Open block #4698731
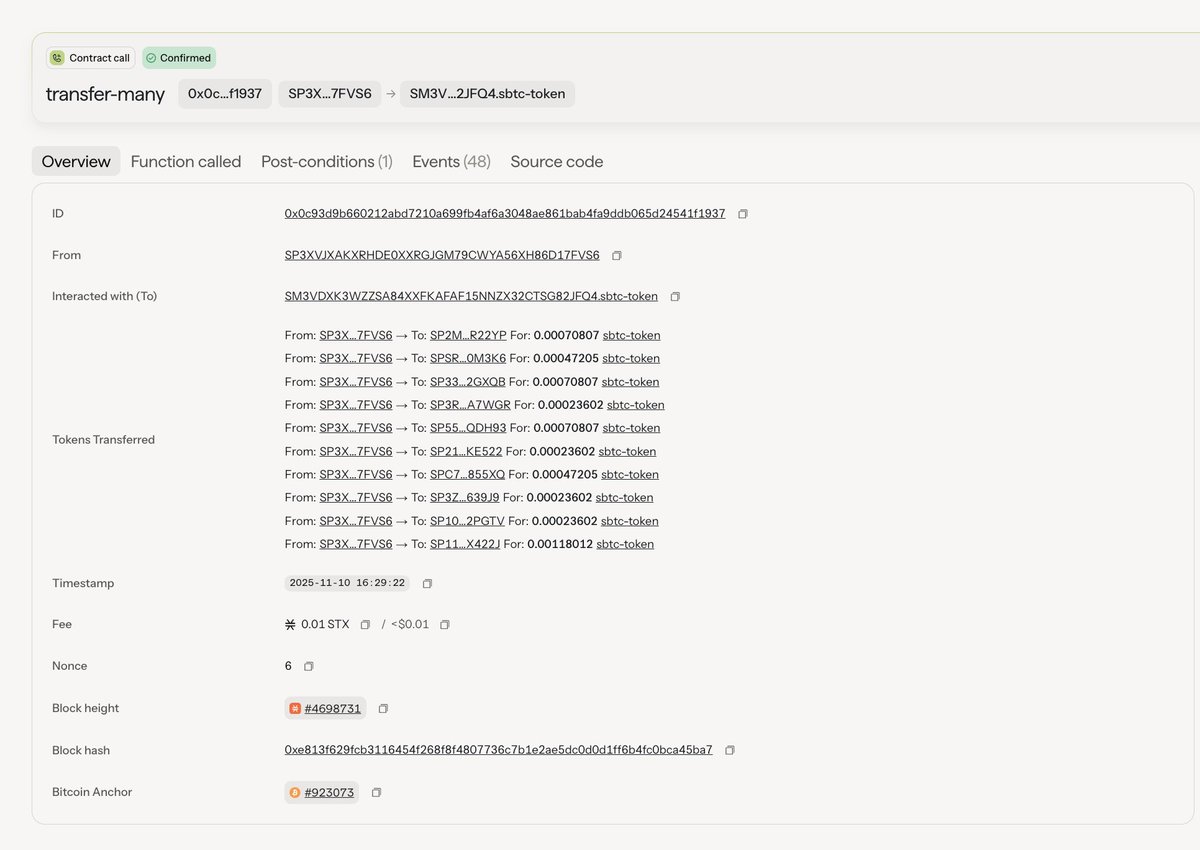1200x850 pixels. 332,708
